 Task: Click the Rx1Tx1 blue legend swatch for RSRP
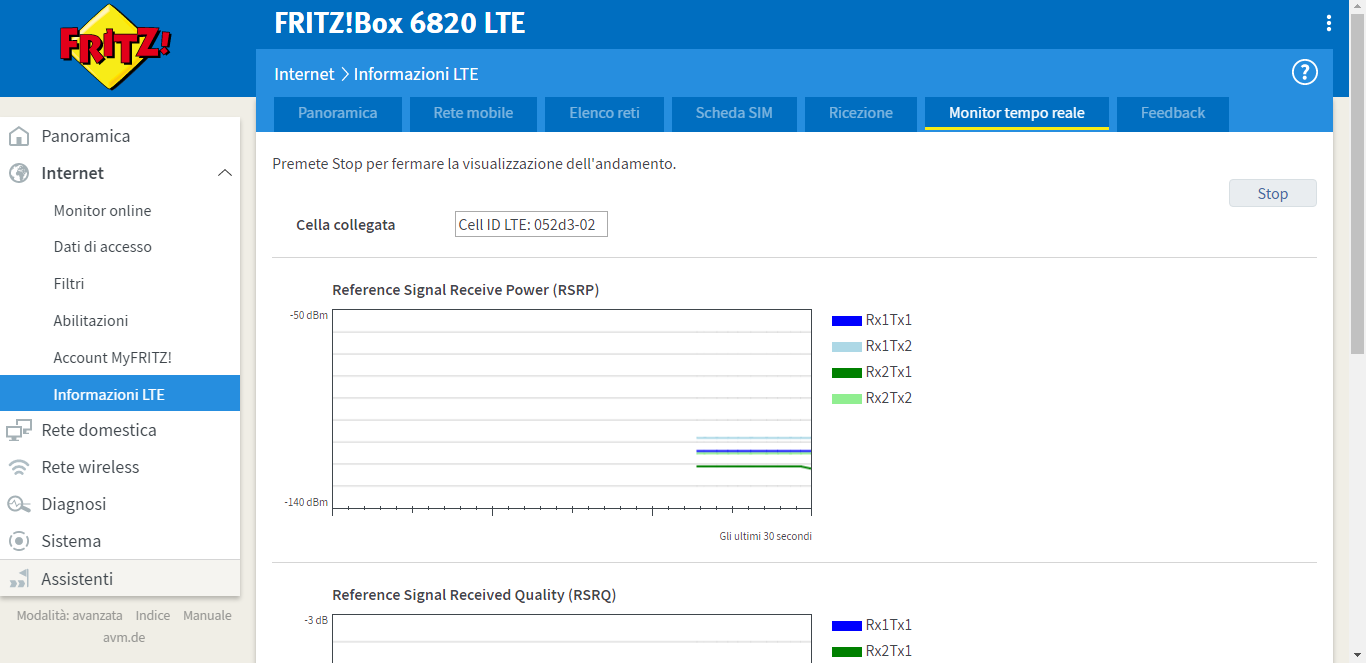846,321
